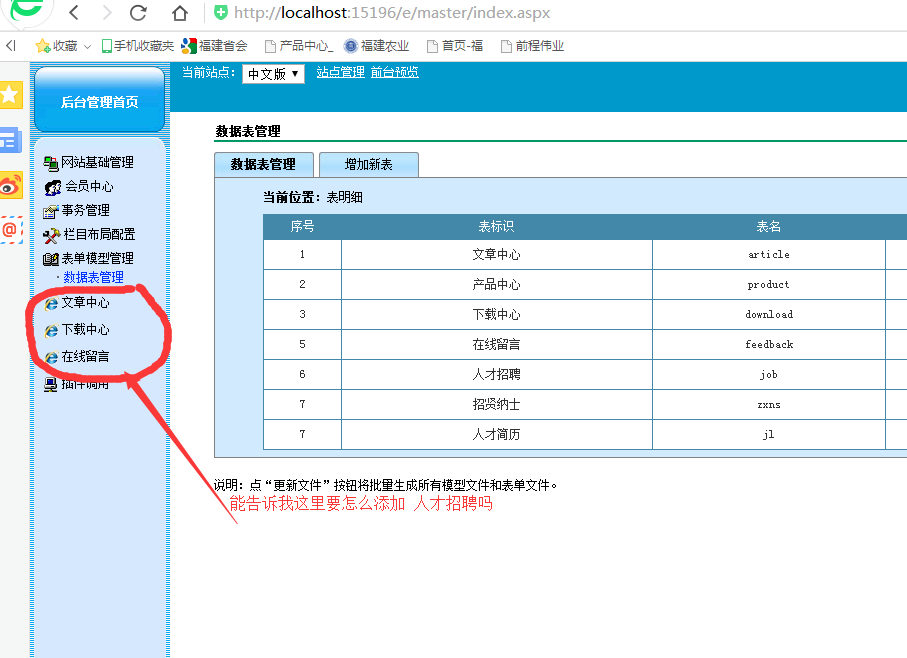Select the 数据表管理 tab

coord(263,165)
